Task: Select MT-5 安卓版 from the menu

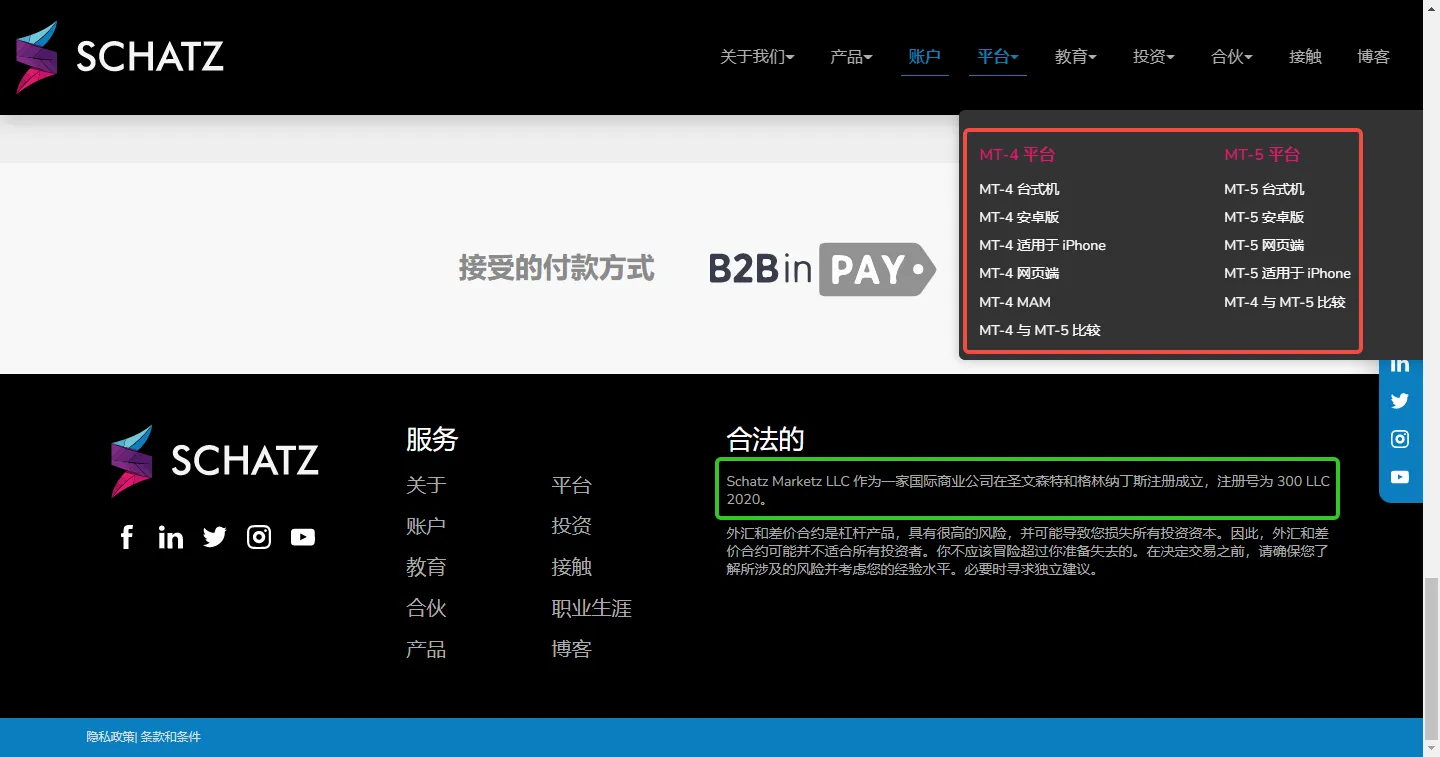Action: (x=1264, y=217)
